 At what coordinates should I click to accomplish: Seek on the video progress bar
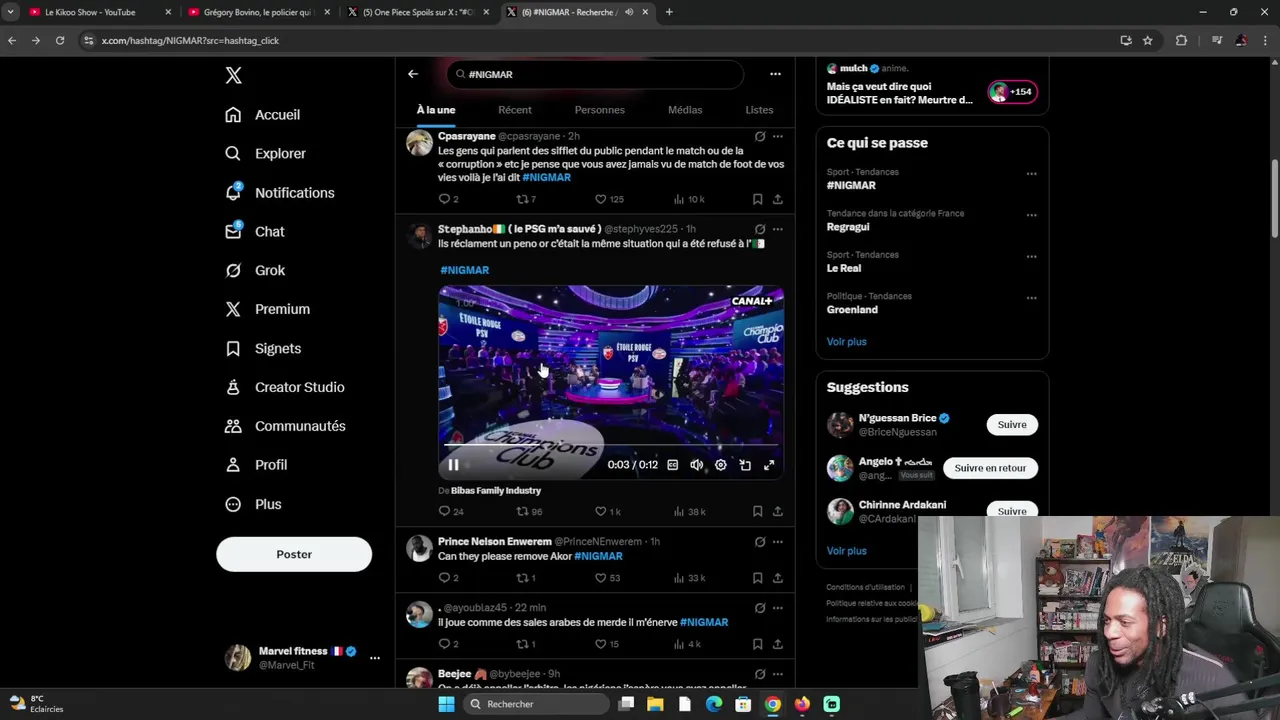(x=611, y=446)
